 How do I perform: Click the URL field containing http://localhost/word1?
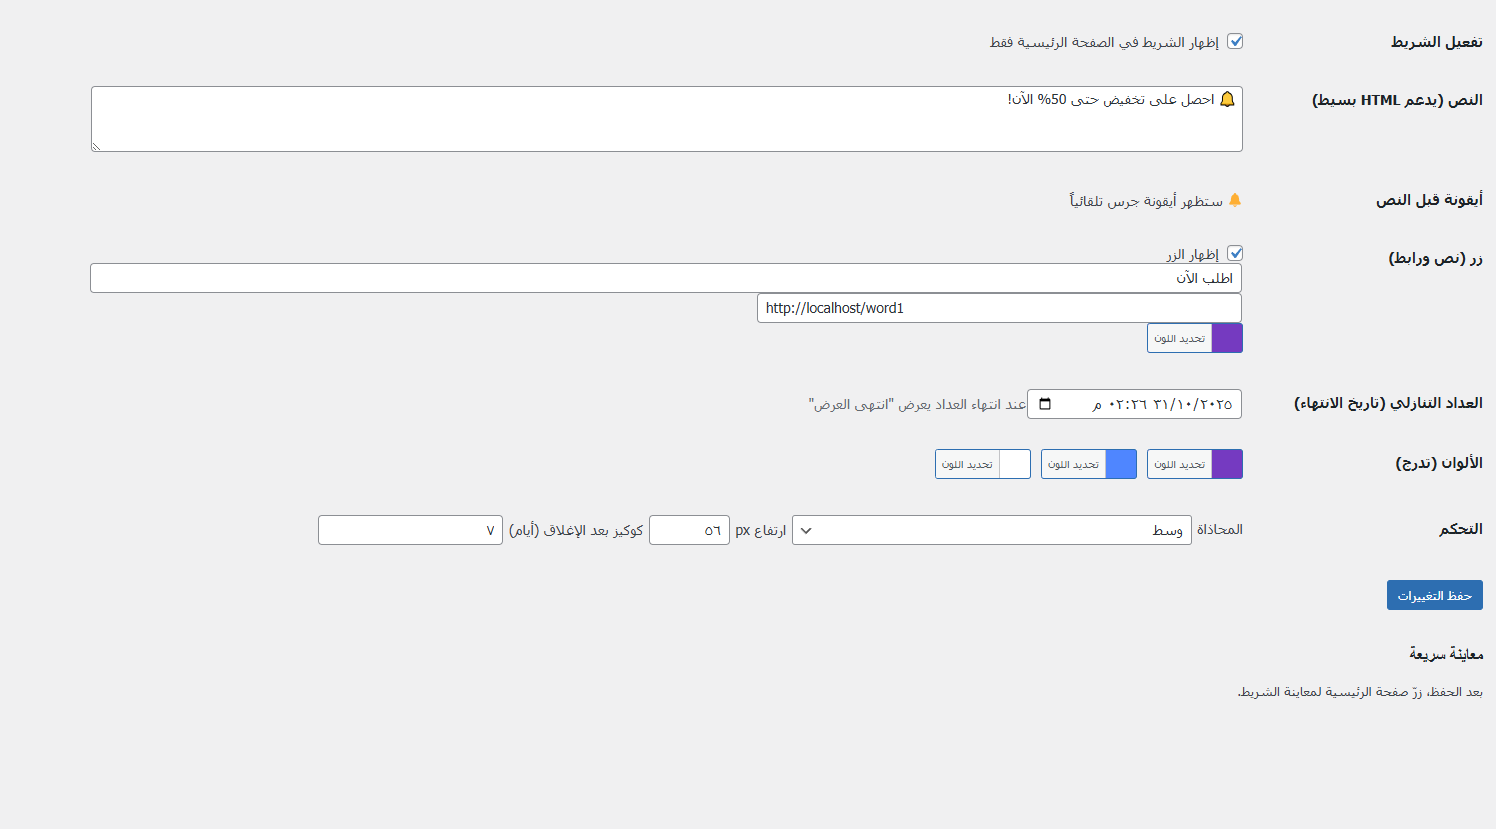(x=998, y=308)
